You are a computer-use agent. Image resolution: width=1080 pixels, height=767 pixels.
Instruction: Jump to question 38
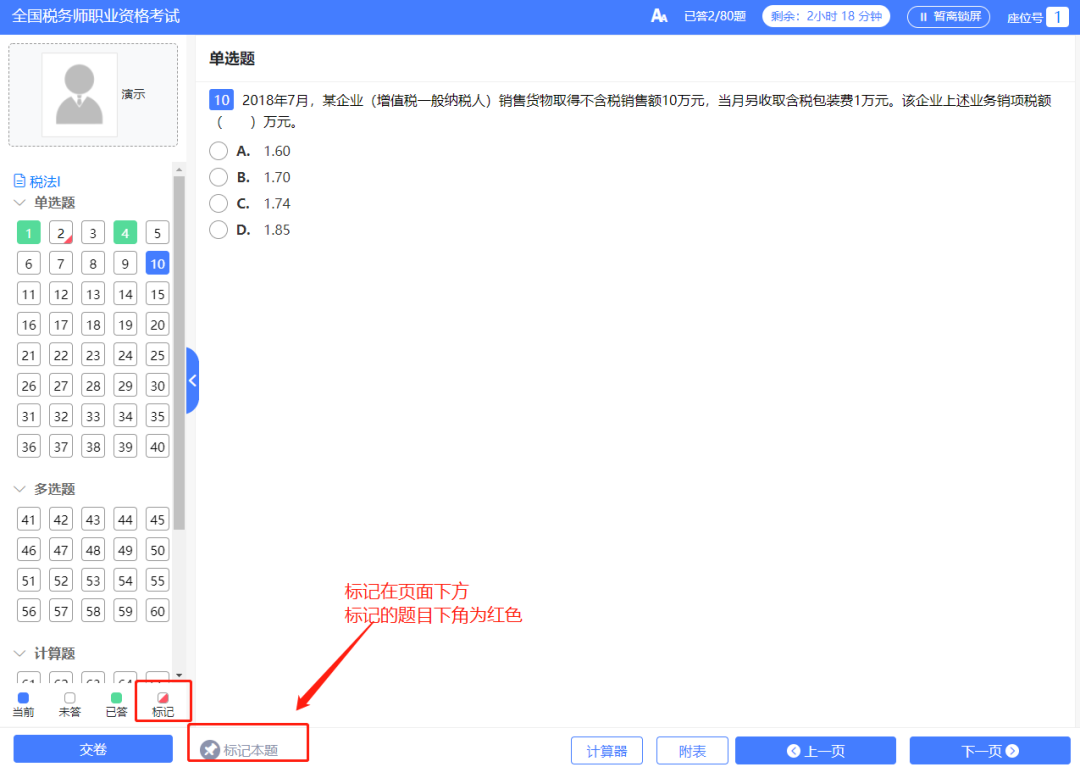(93, 446)
